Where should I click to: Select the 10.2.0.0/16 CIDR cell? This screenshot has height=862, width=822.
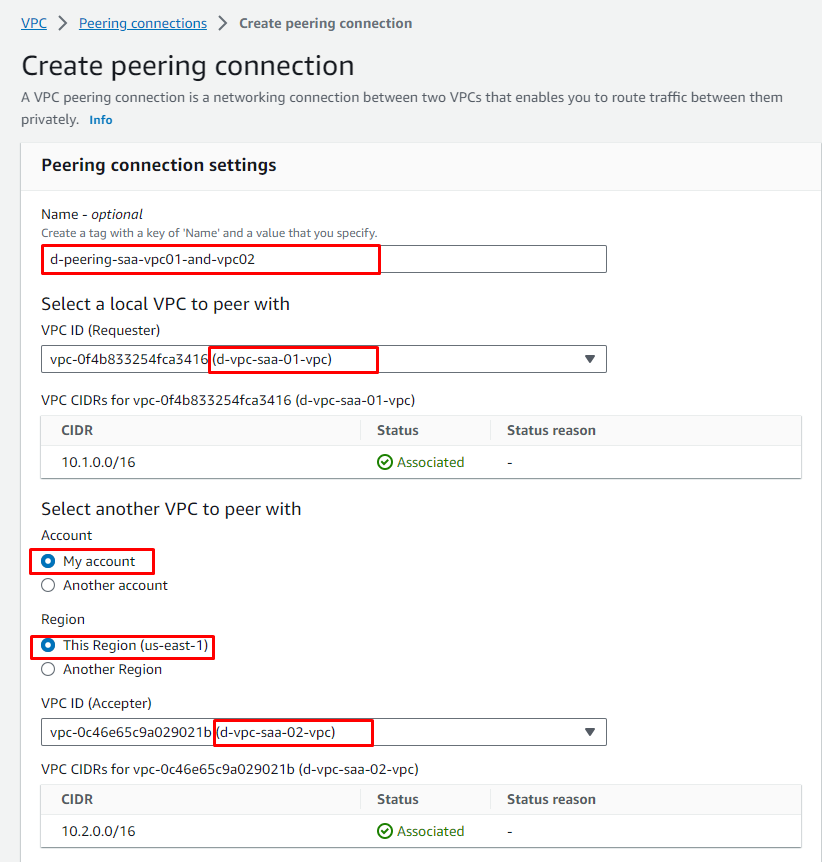pyautogui.click(x=98, y=832)
